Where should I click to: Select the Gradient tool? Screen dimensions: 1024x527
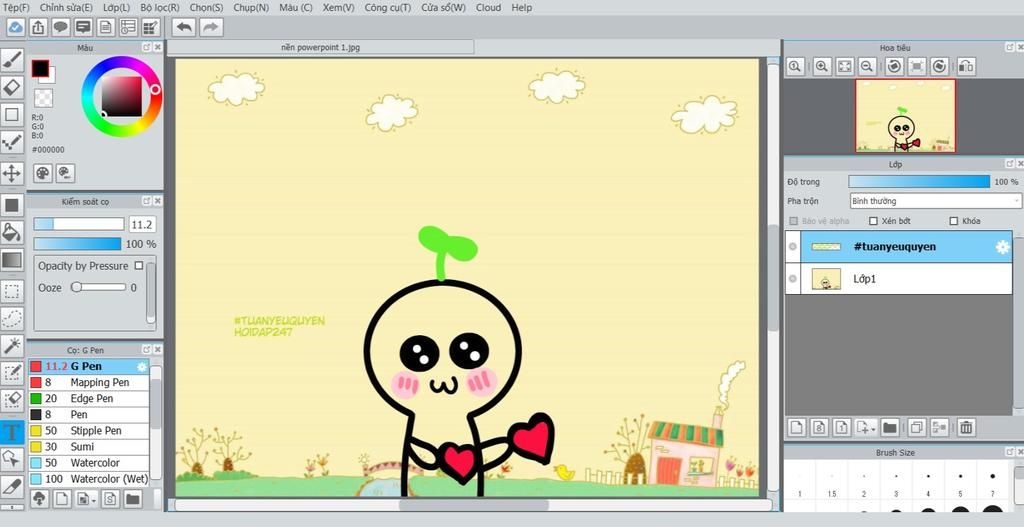(x=12, y=260)
